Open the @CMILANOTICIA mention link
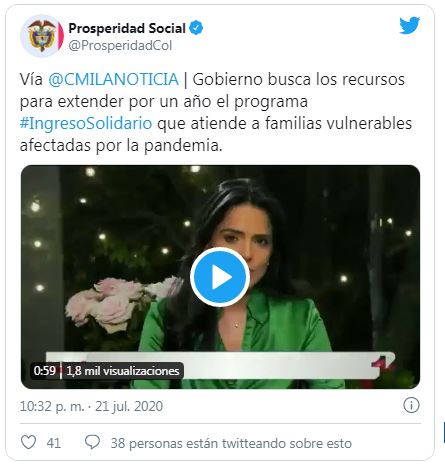 click(113, 79)
